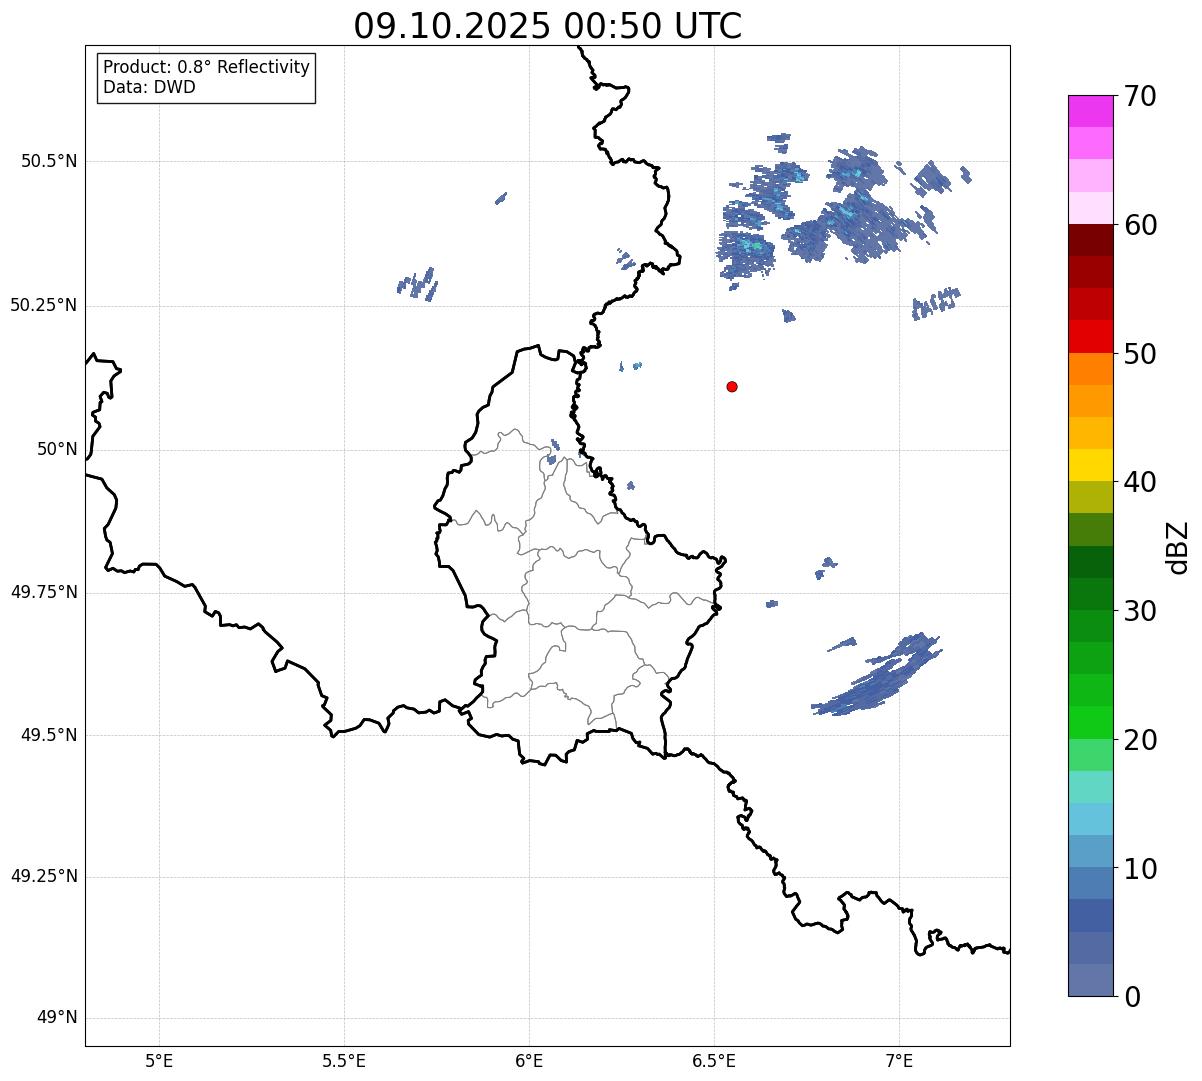Viewport: 1202px width, 1081px height.
Task: Click the 50°N latitude label
Action: coord(57,449)
